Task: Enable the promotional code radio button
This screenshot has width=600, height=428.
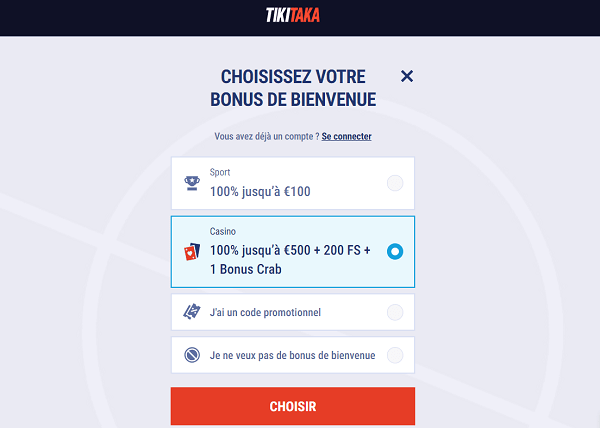Action: pos(395,312)
